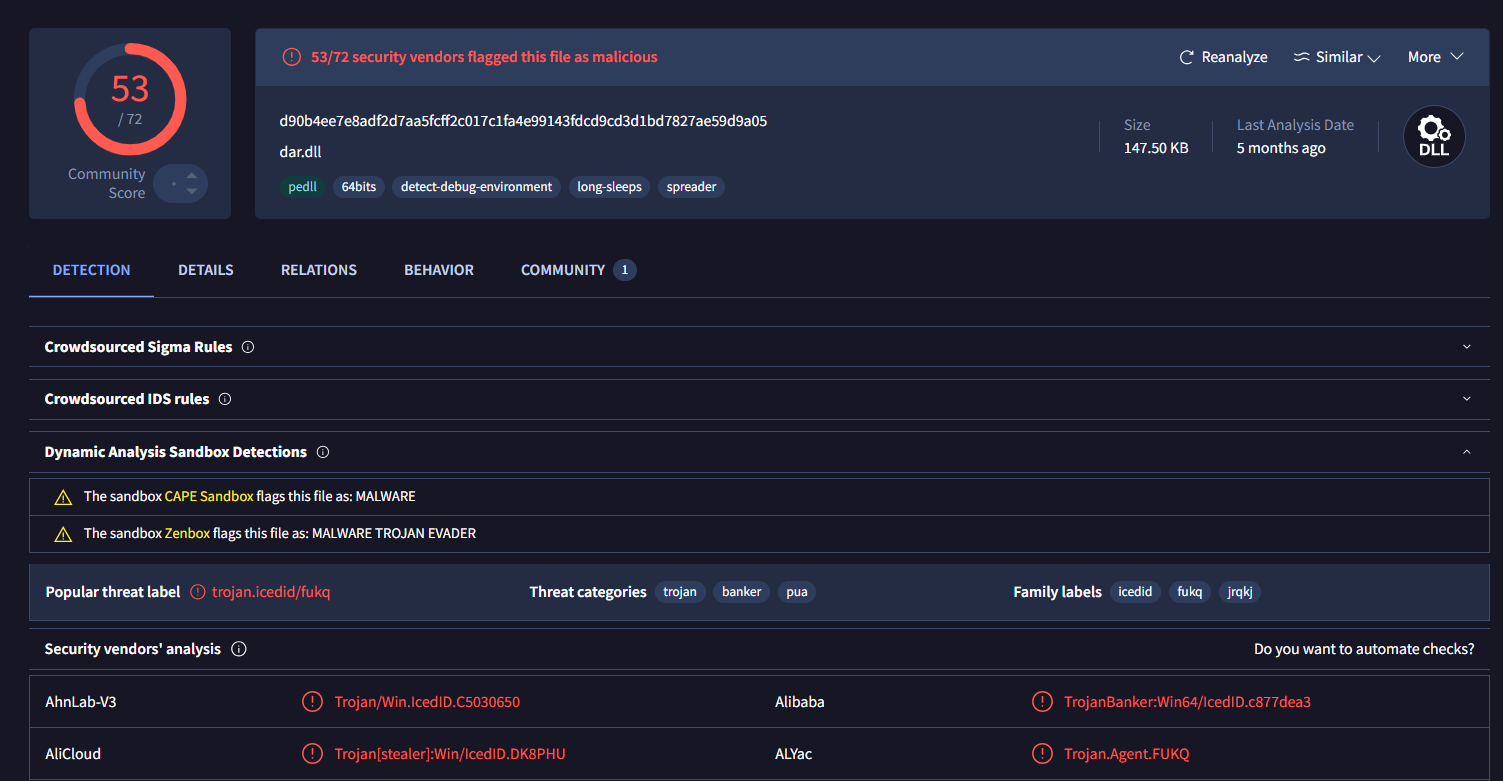Click info icon beside Crowdsourced IDS rules
Viewport: 1503px width, 781px height.
coord(225,399)
